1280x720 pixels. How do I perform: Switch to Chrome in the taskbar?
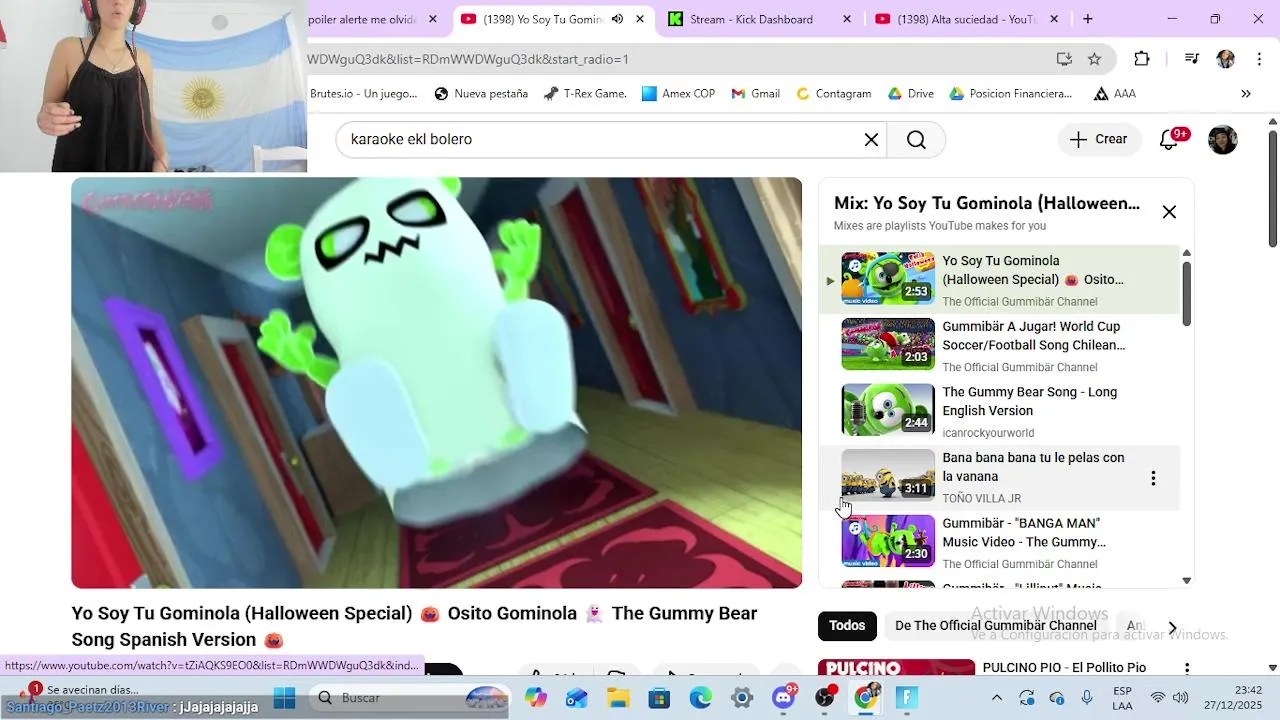tap(866, 697)
